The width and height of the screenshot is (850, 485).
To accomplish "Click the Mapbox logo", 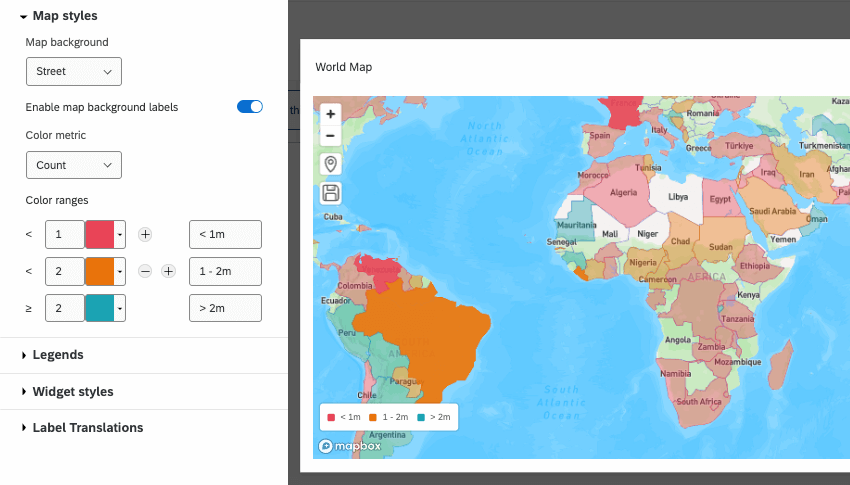I will [350, 446].
